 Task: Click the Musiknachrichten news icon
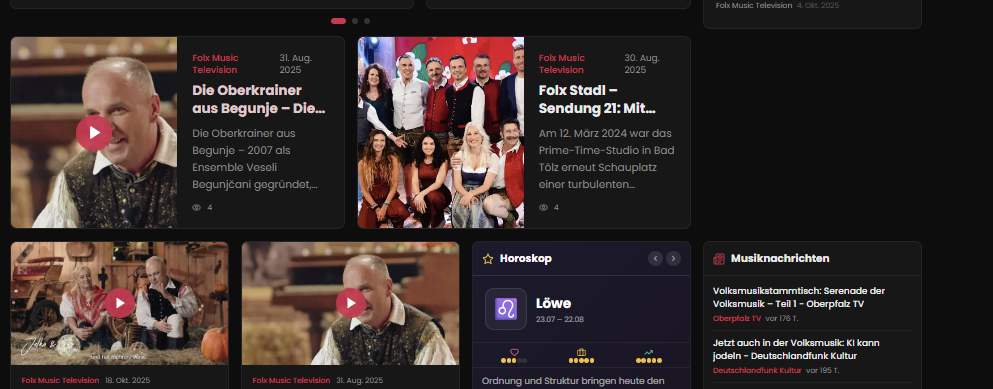pyautogui.click(x=719, y=258)
